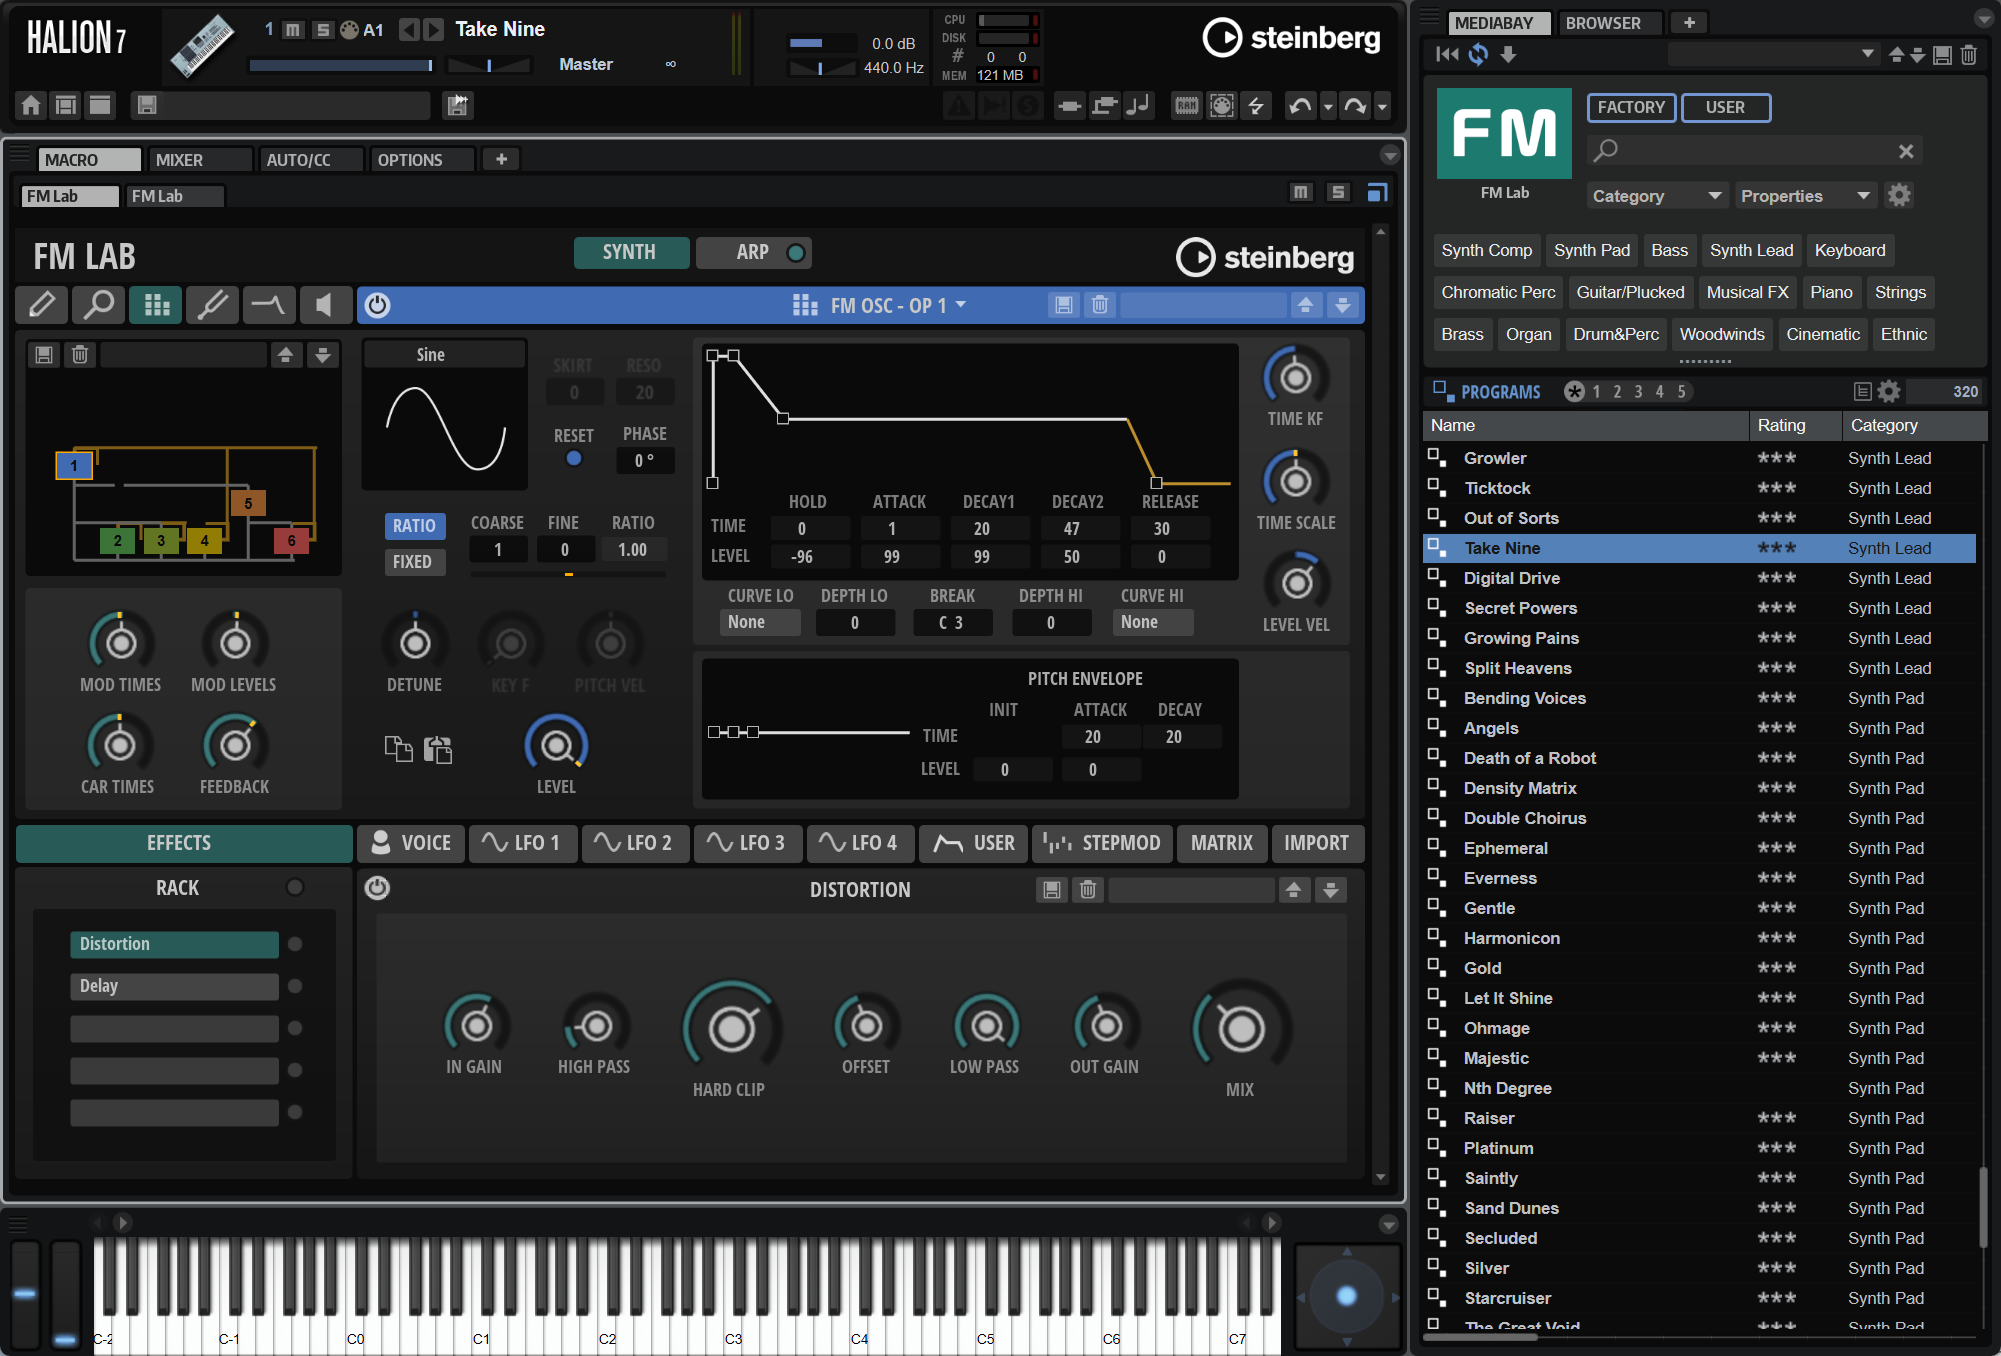The height and width of the screenshot is (1356, 2001).
Task: Toggle Distortion slot bypass dot
Action: pos(295,944)
